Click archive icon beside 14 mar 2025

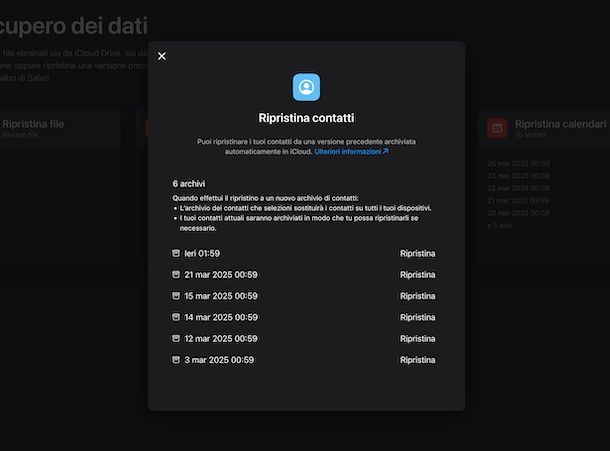coord(176,317)
